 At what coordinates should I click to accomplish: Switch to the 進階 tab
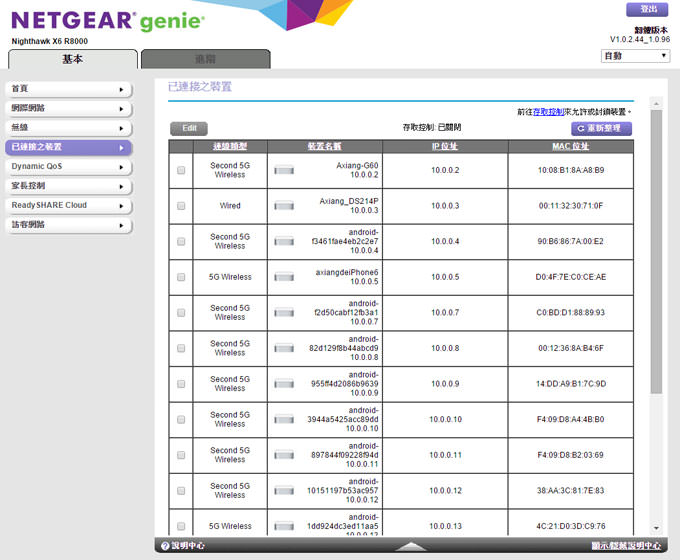click(206, 59)
